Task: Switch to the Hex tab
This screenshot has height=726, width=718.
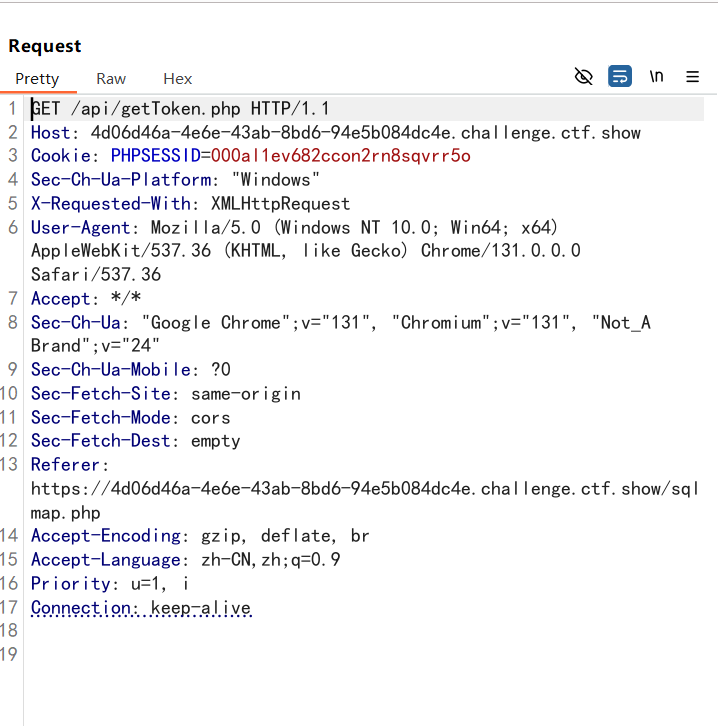Action: pyautogui.click(x=177, y=78)
